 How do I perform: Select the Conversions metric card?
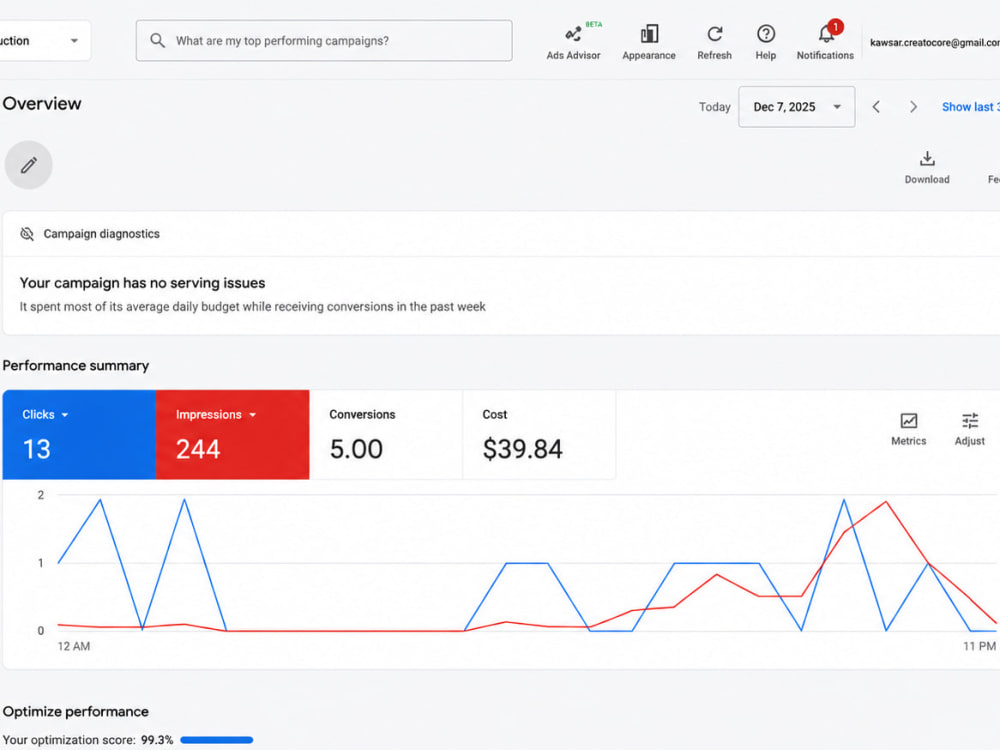pyautogui.click(x=386, y=435)
